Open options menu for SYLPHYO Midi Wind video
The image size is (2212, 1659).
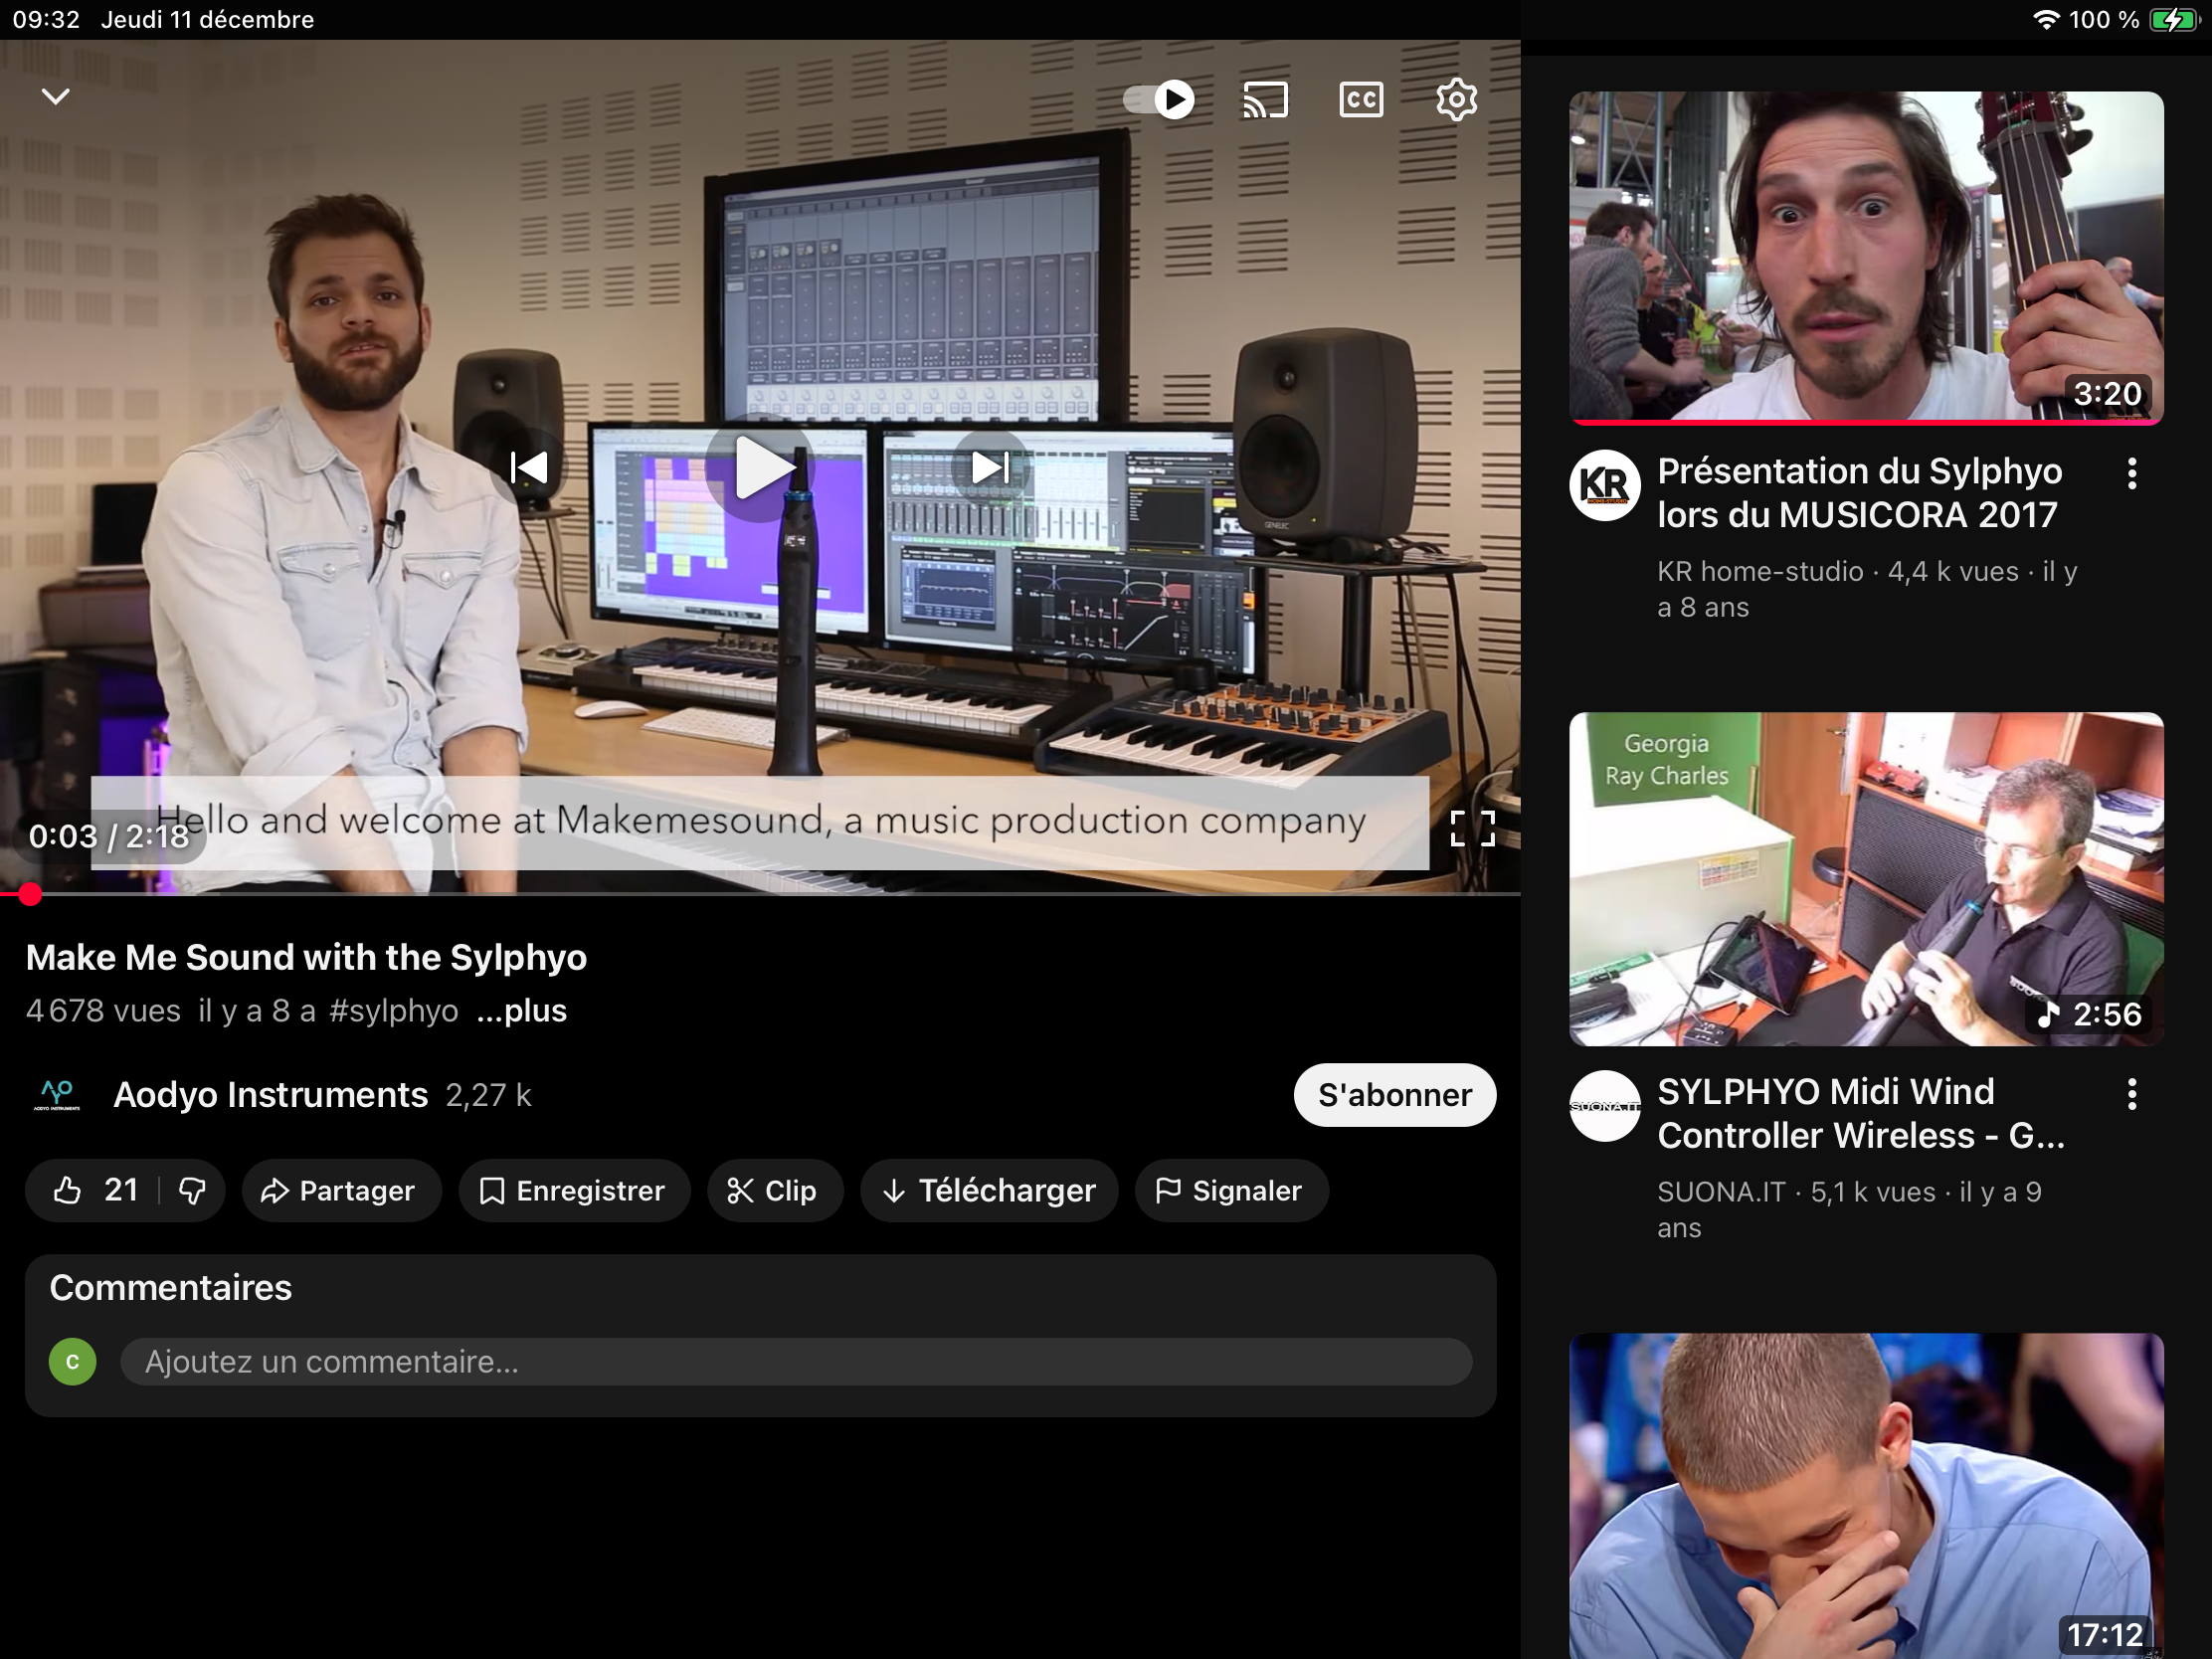coord(2132,1094)
